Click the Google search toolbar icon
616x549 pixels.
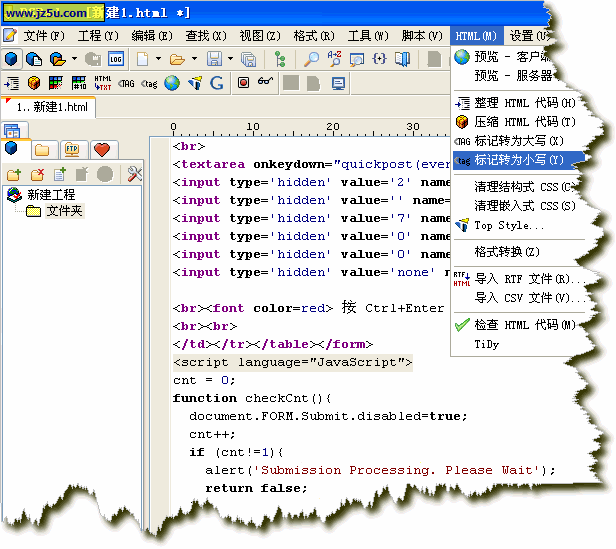(x=217, y=83)
